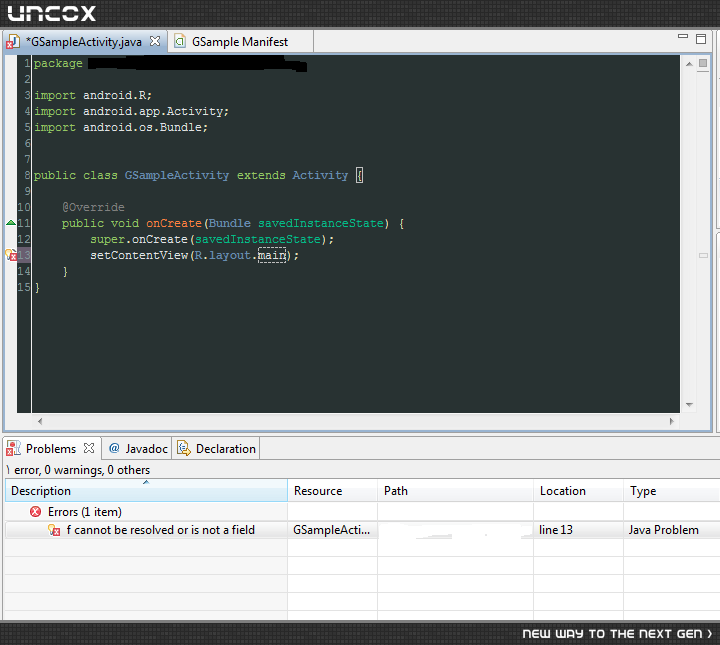The height and width of the screenshot is (645, 720).
Task: Click the 'line 13' location cell
Action: tap(578, 530)
